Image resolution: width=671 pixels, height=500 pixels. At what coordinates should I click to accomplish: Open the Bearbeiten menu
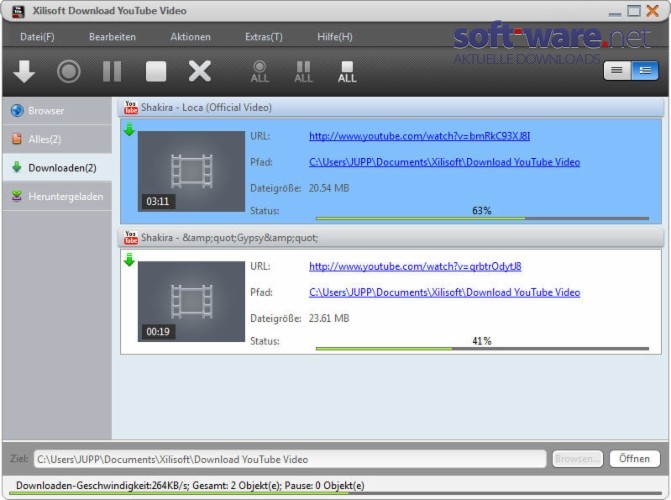(112, 37)
